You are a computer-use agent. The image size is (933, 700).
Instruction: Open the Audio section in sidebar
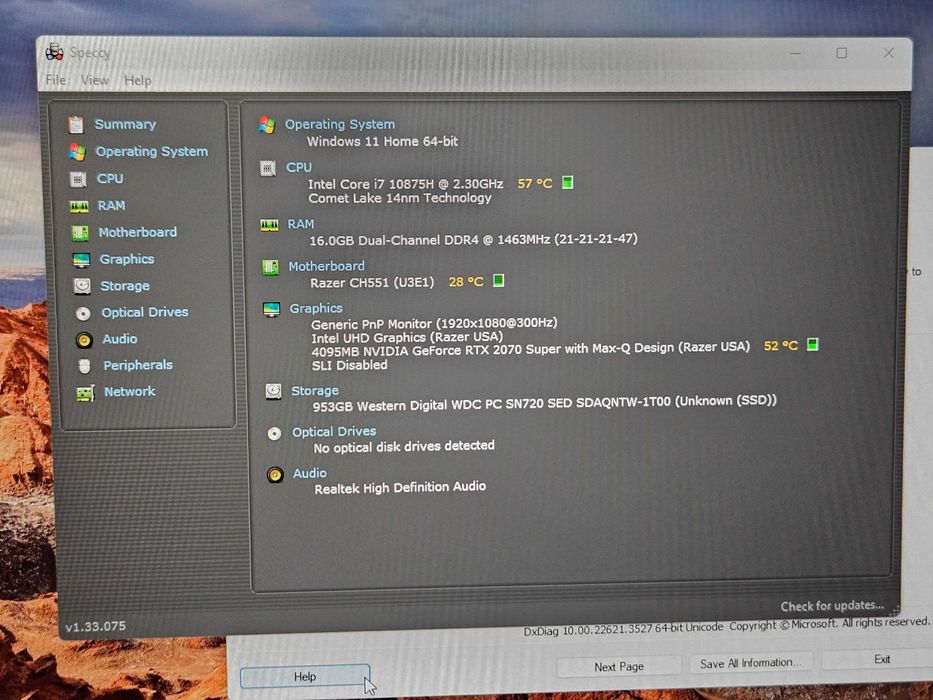pos(120,339)
